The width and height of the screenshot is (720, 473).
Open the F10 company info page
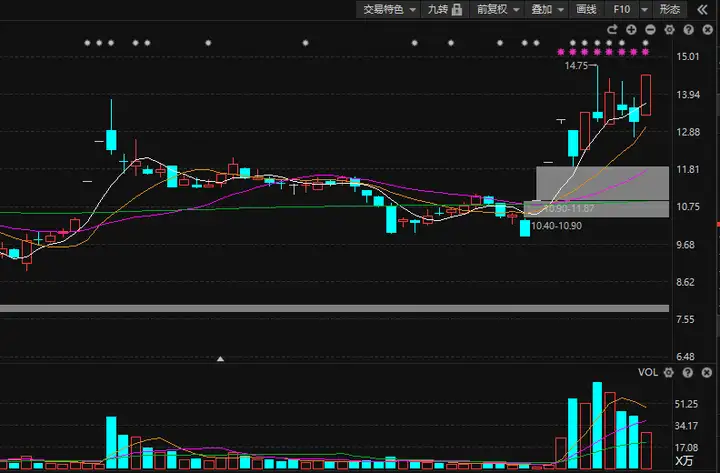click(622, 9)
